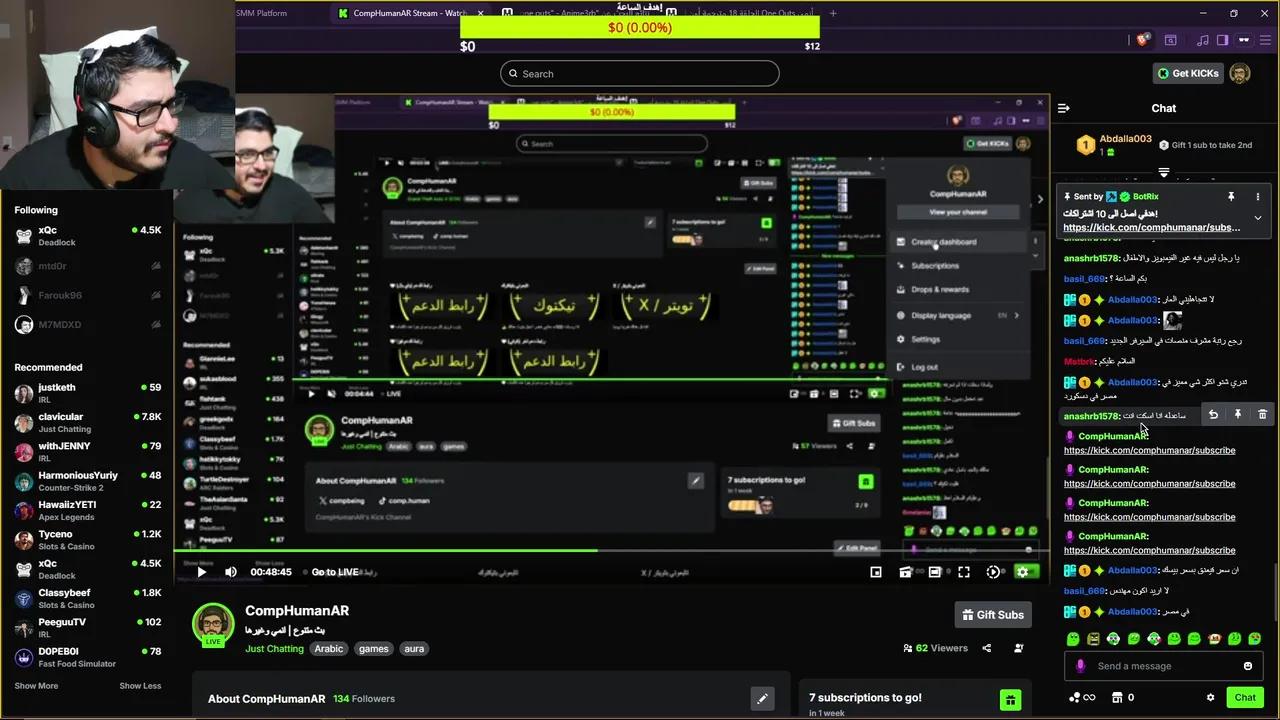
Task: Open shop icon showing 0
Action: pos(1124,698)
